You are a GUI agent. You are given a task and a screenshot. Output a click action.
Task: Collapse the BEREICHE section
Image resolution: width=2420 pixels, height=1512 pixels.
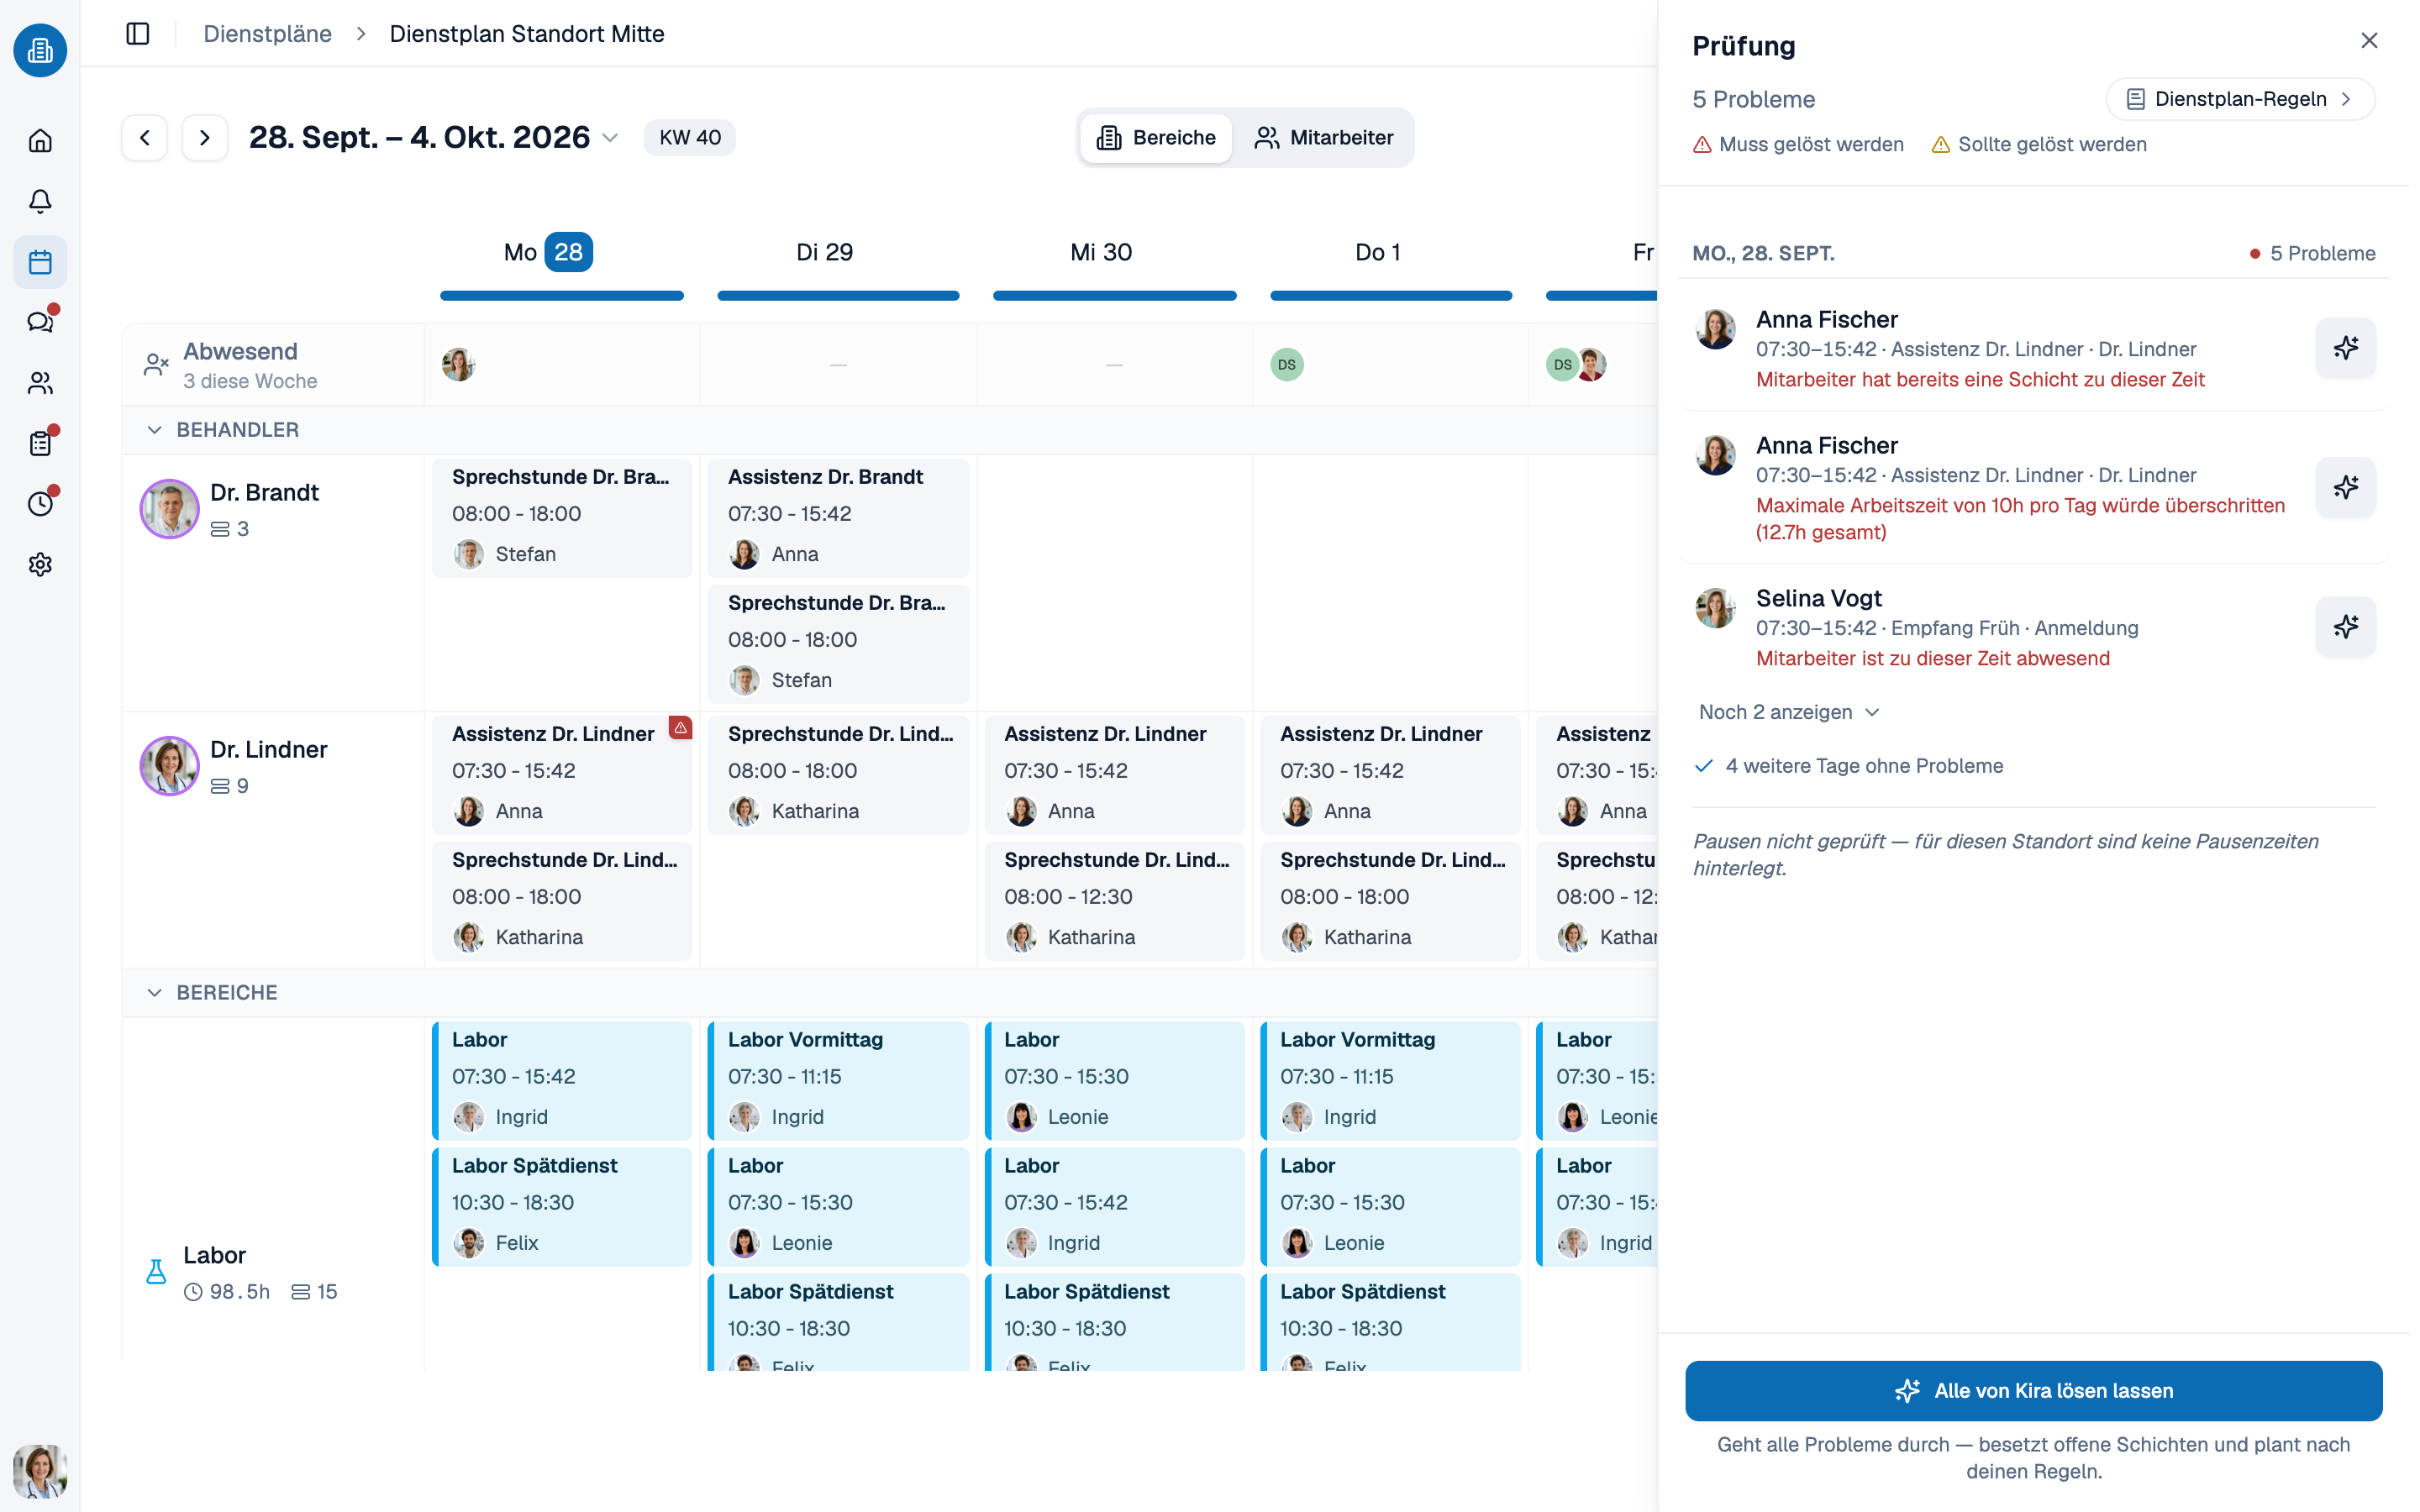tap(154, 993)
